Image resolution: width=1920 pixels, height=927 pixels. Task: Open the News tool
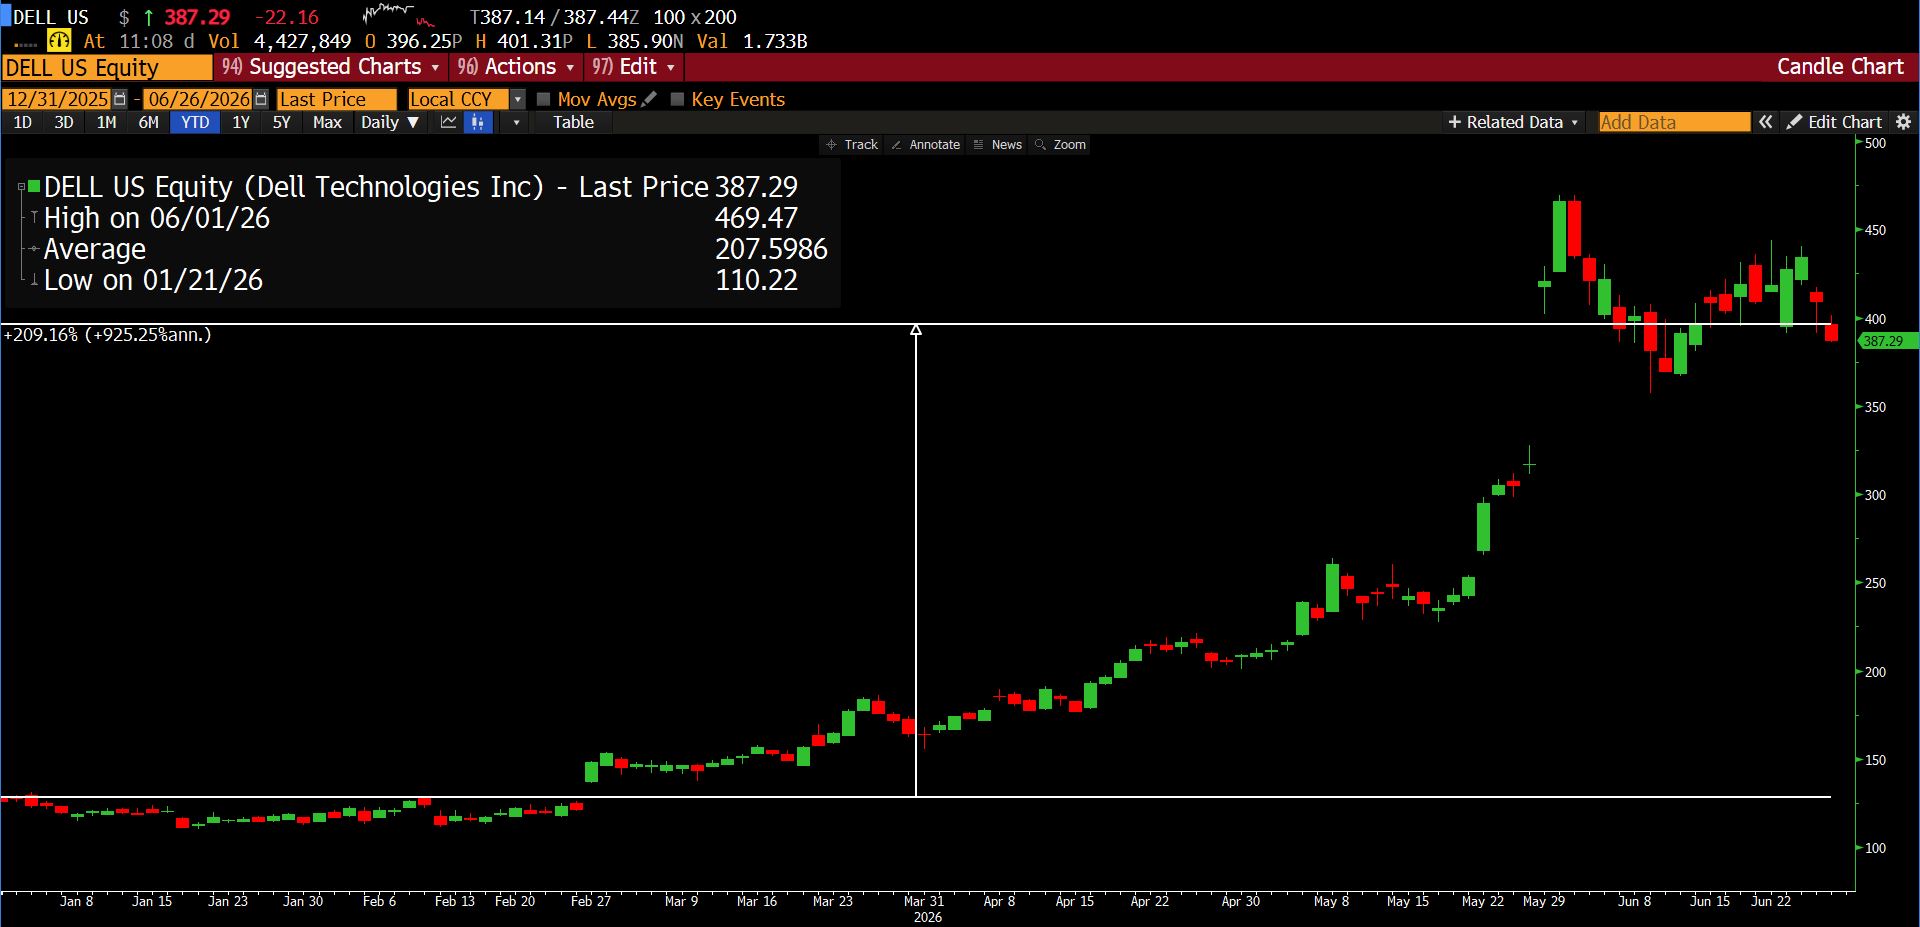click(x=998, y=145)
